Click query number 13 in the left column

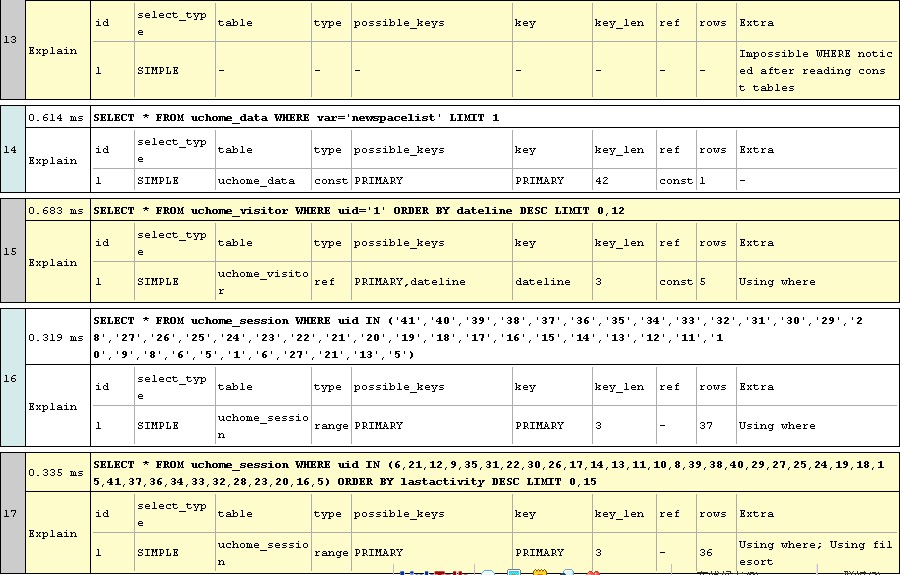point(13,40)
